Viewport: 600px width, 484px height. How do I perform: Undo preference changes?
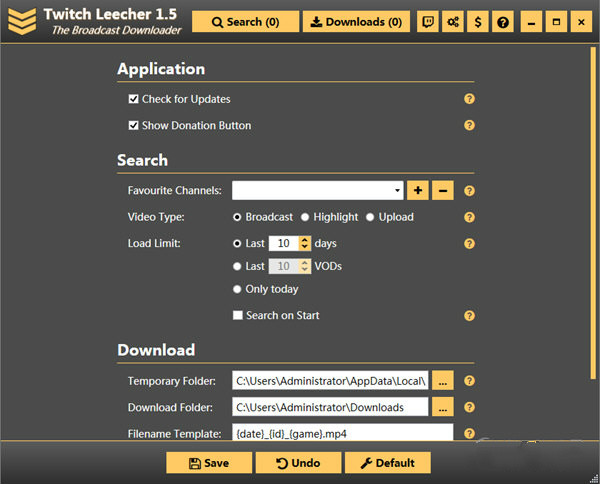point(298,463)
